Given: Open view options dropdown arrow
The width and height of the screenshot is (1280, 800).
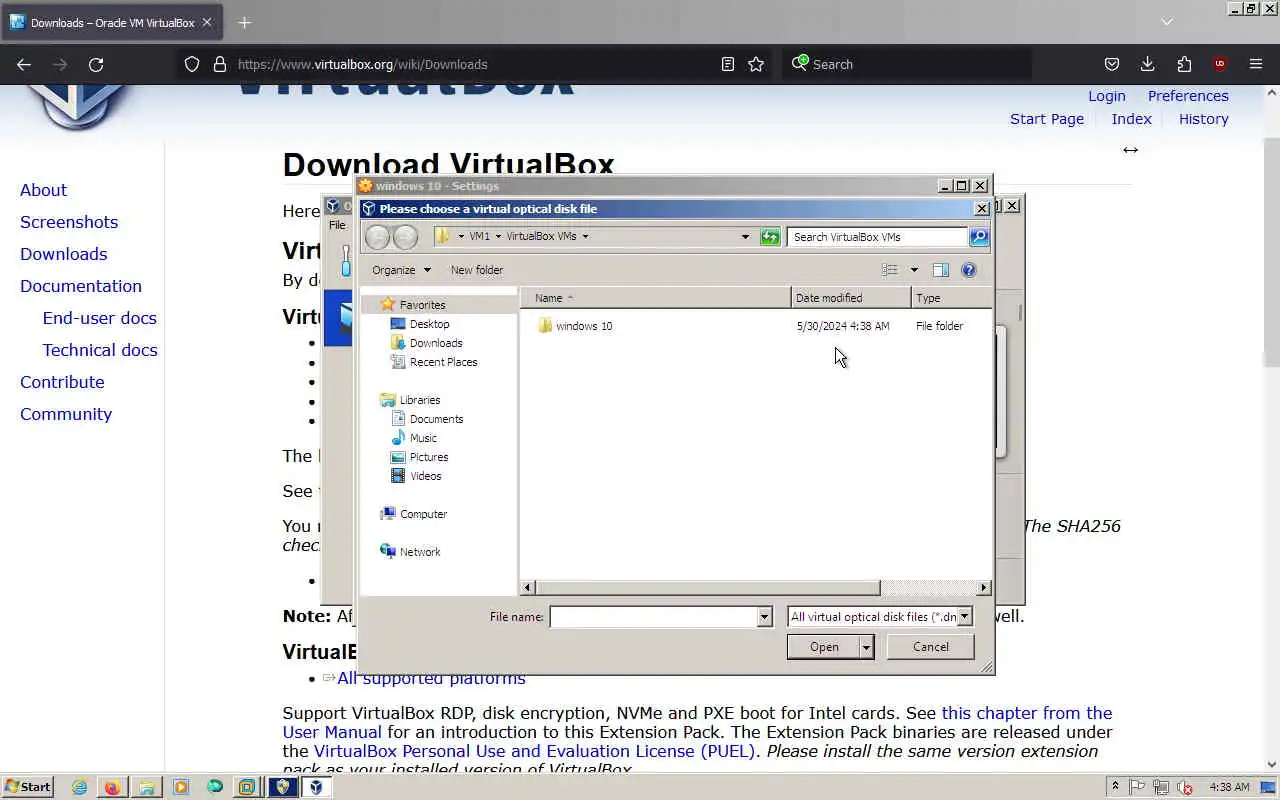Looking at the screenshot, I should click(x=913, y=270).
